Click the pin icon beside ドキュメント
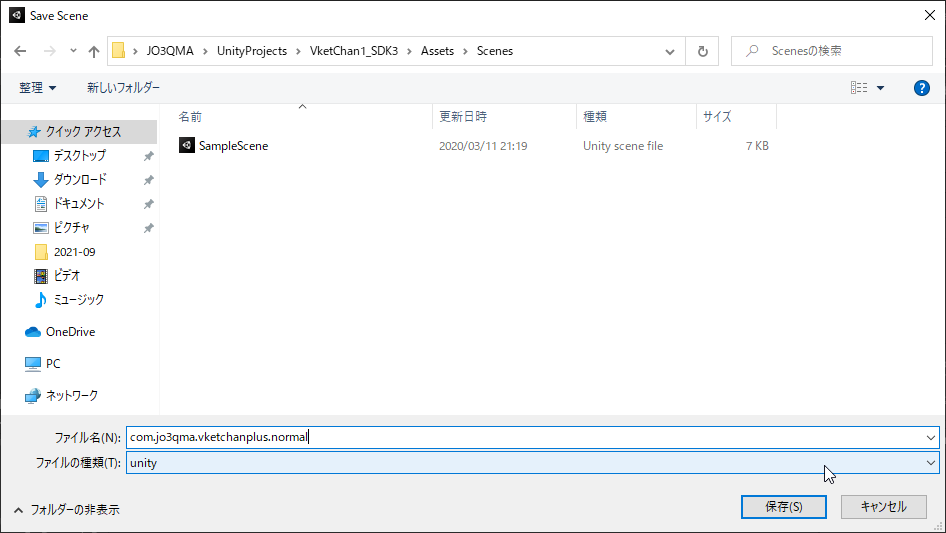 148,205
